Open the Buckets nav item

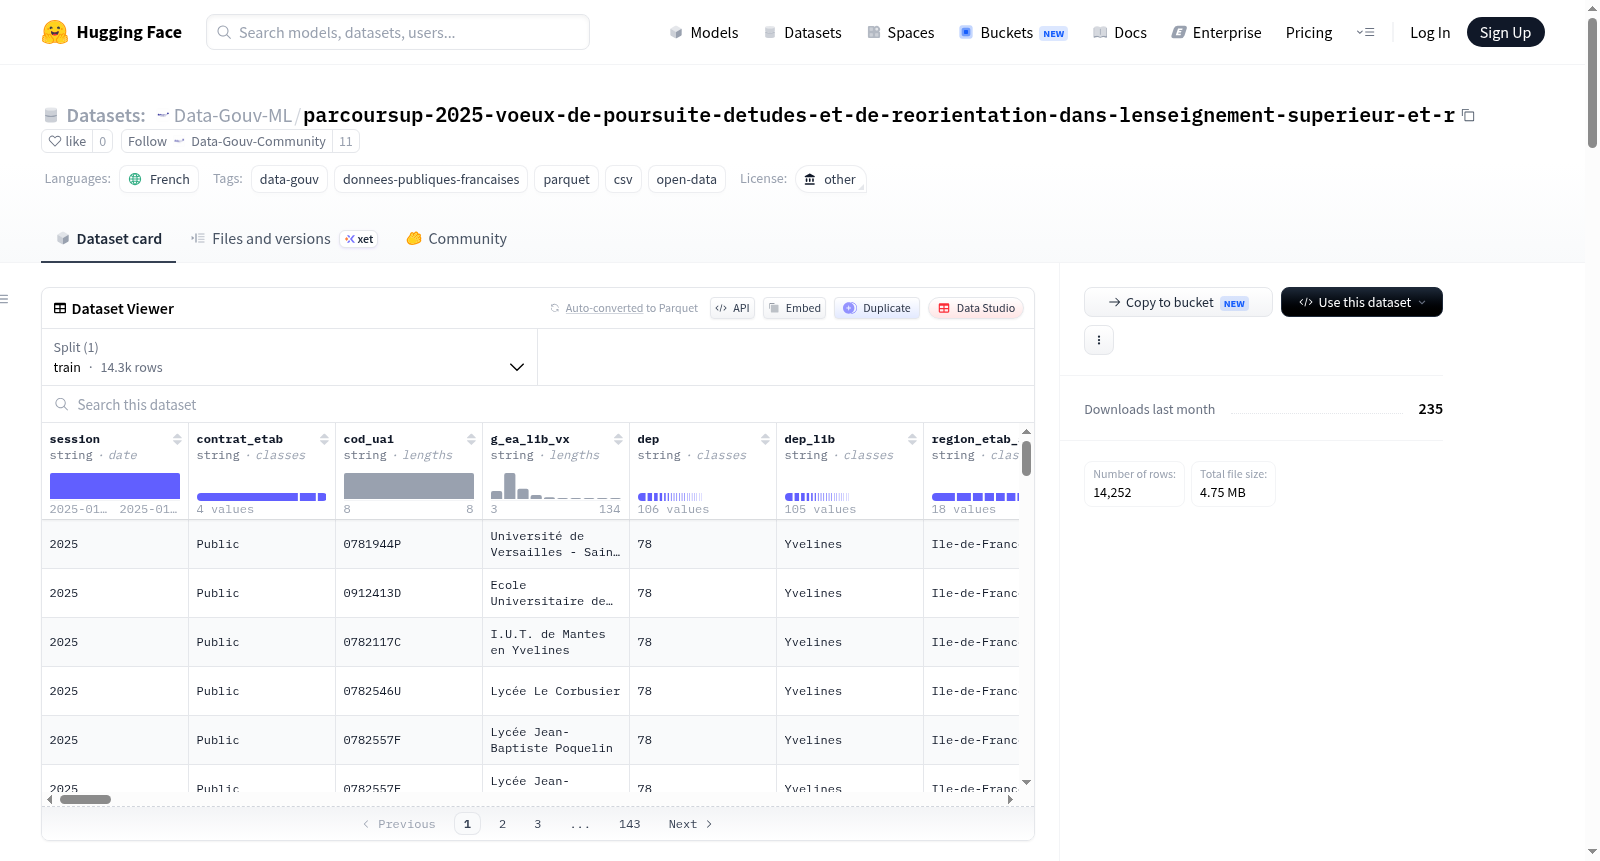pyautogui.click(x=1013, y=32)
